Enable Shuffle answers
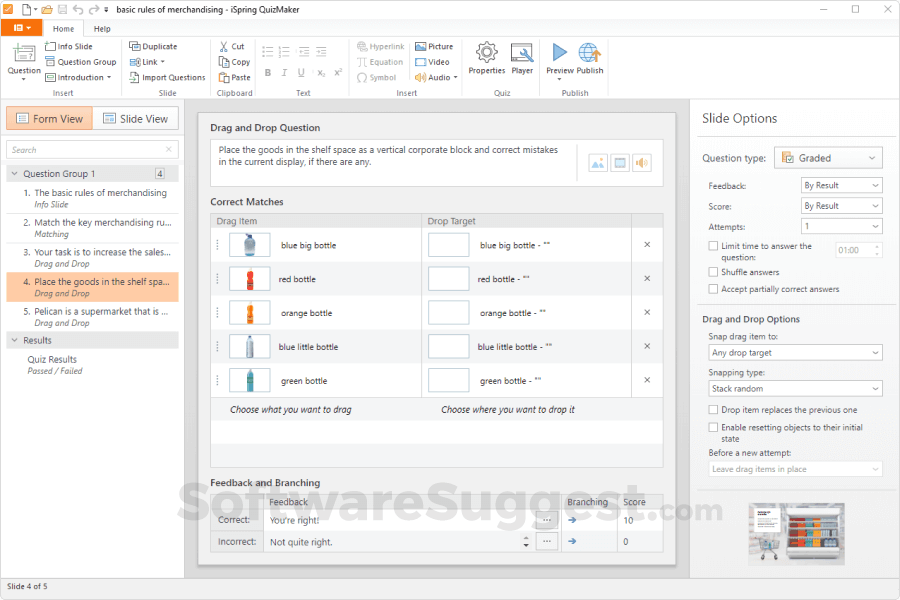Image resolution: width=900 pixels, height=600 pixels. point(713,271)
